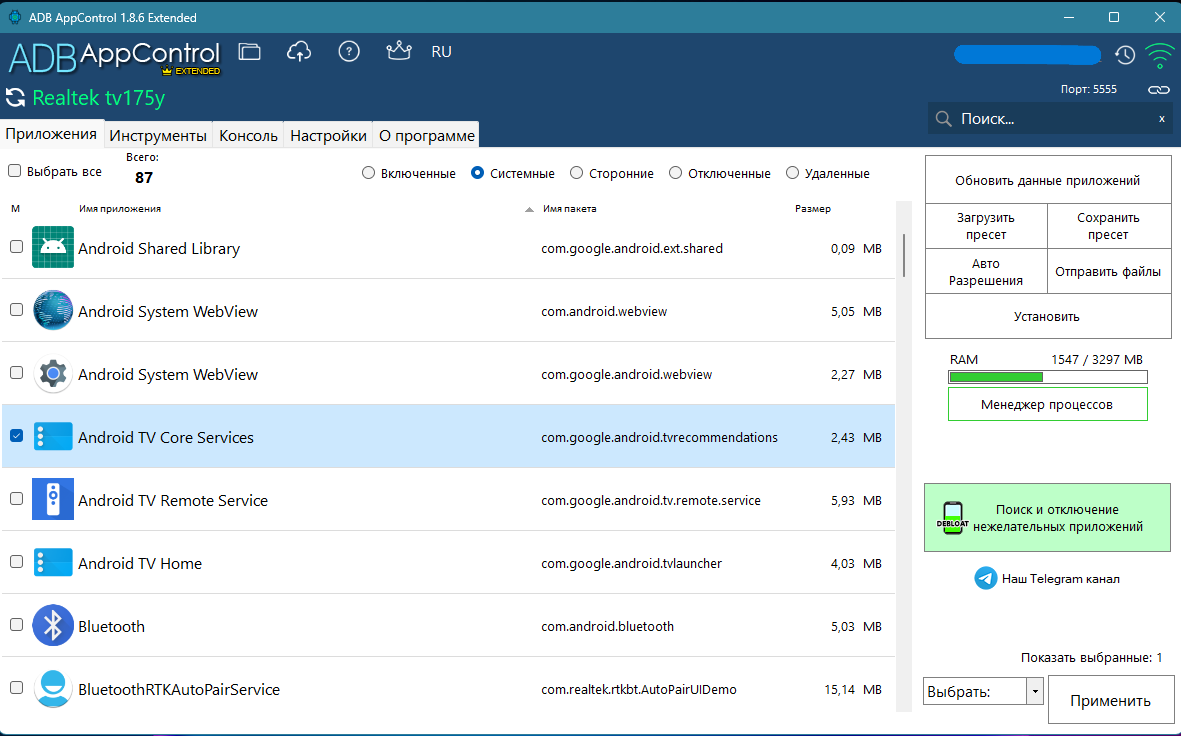Screen dimensions: 1181x736
Task: Click the Отправить файлы button
Action: (x=1109, y=272)
